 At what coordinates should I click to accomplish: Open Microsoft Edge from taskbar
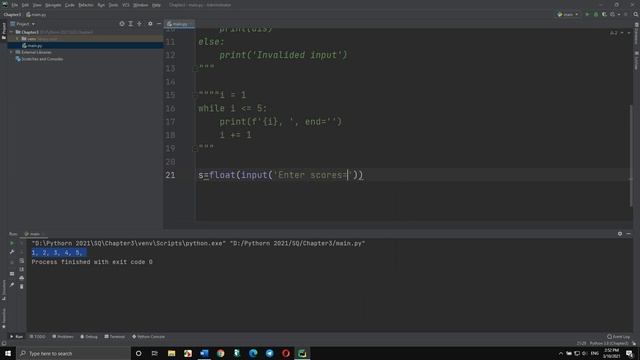pos(253,353)
